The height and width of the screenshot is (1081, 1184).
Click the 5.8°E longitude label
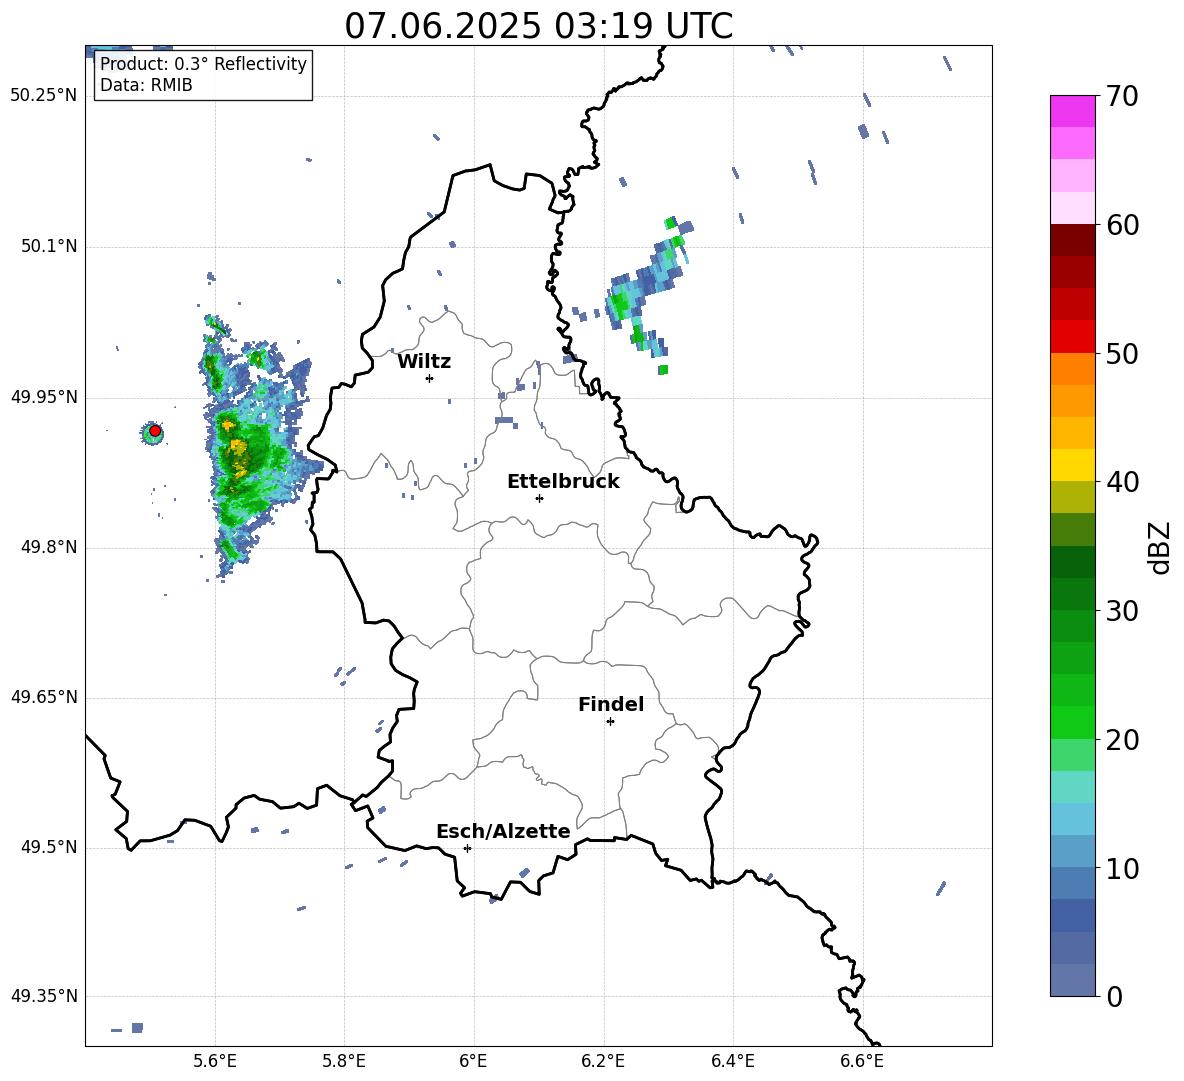coord(344,1061)
